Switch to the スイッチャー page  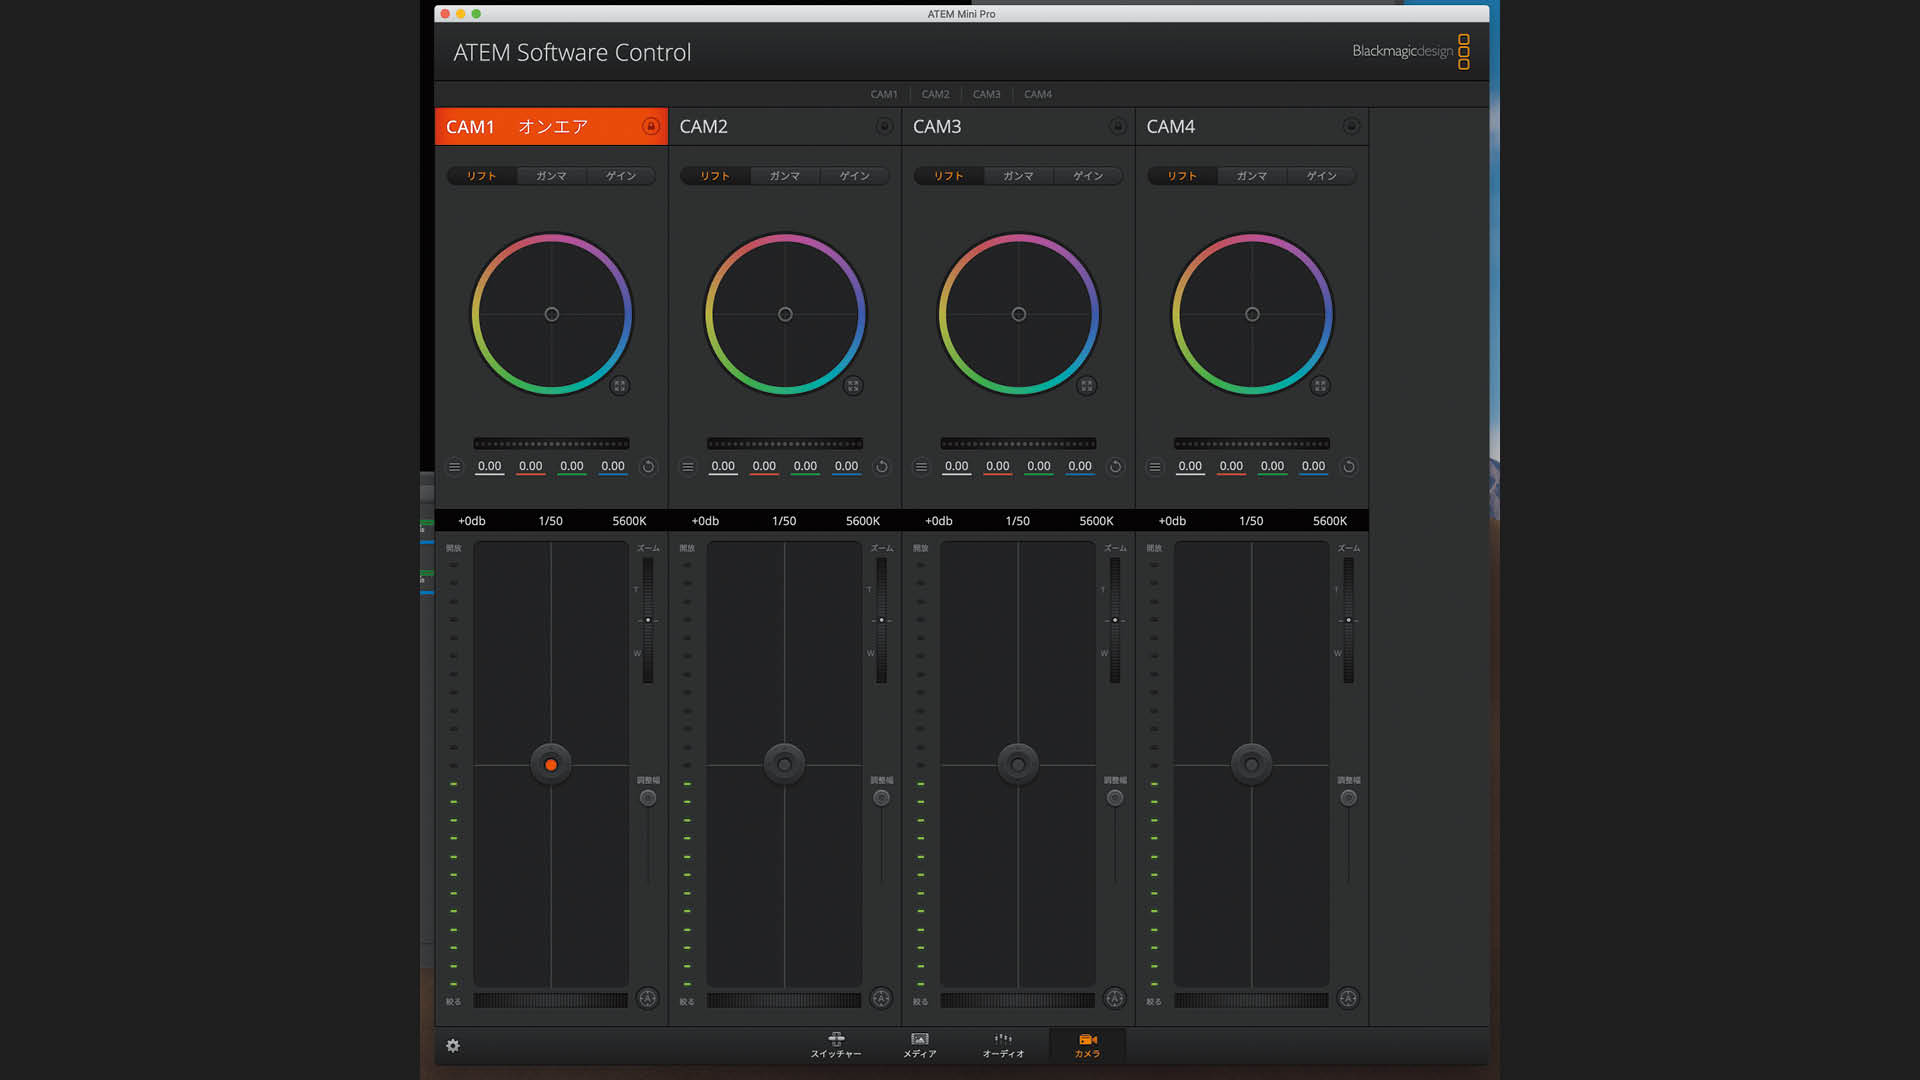click(x=836, y=1046)
